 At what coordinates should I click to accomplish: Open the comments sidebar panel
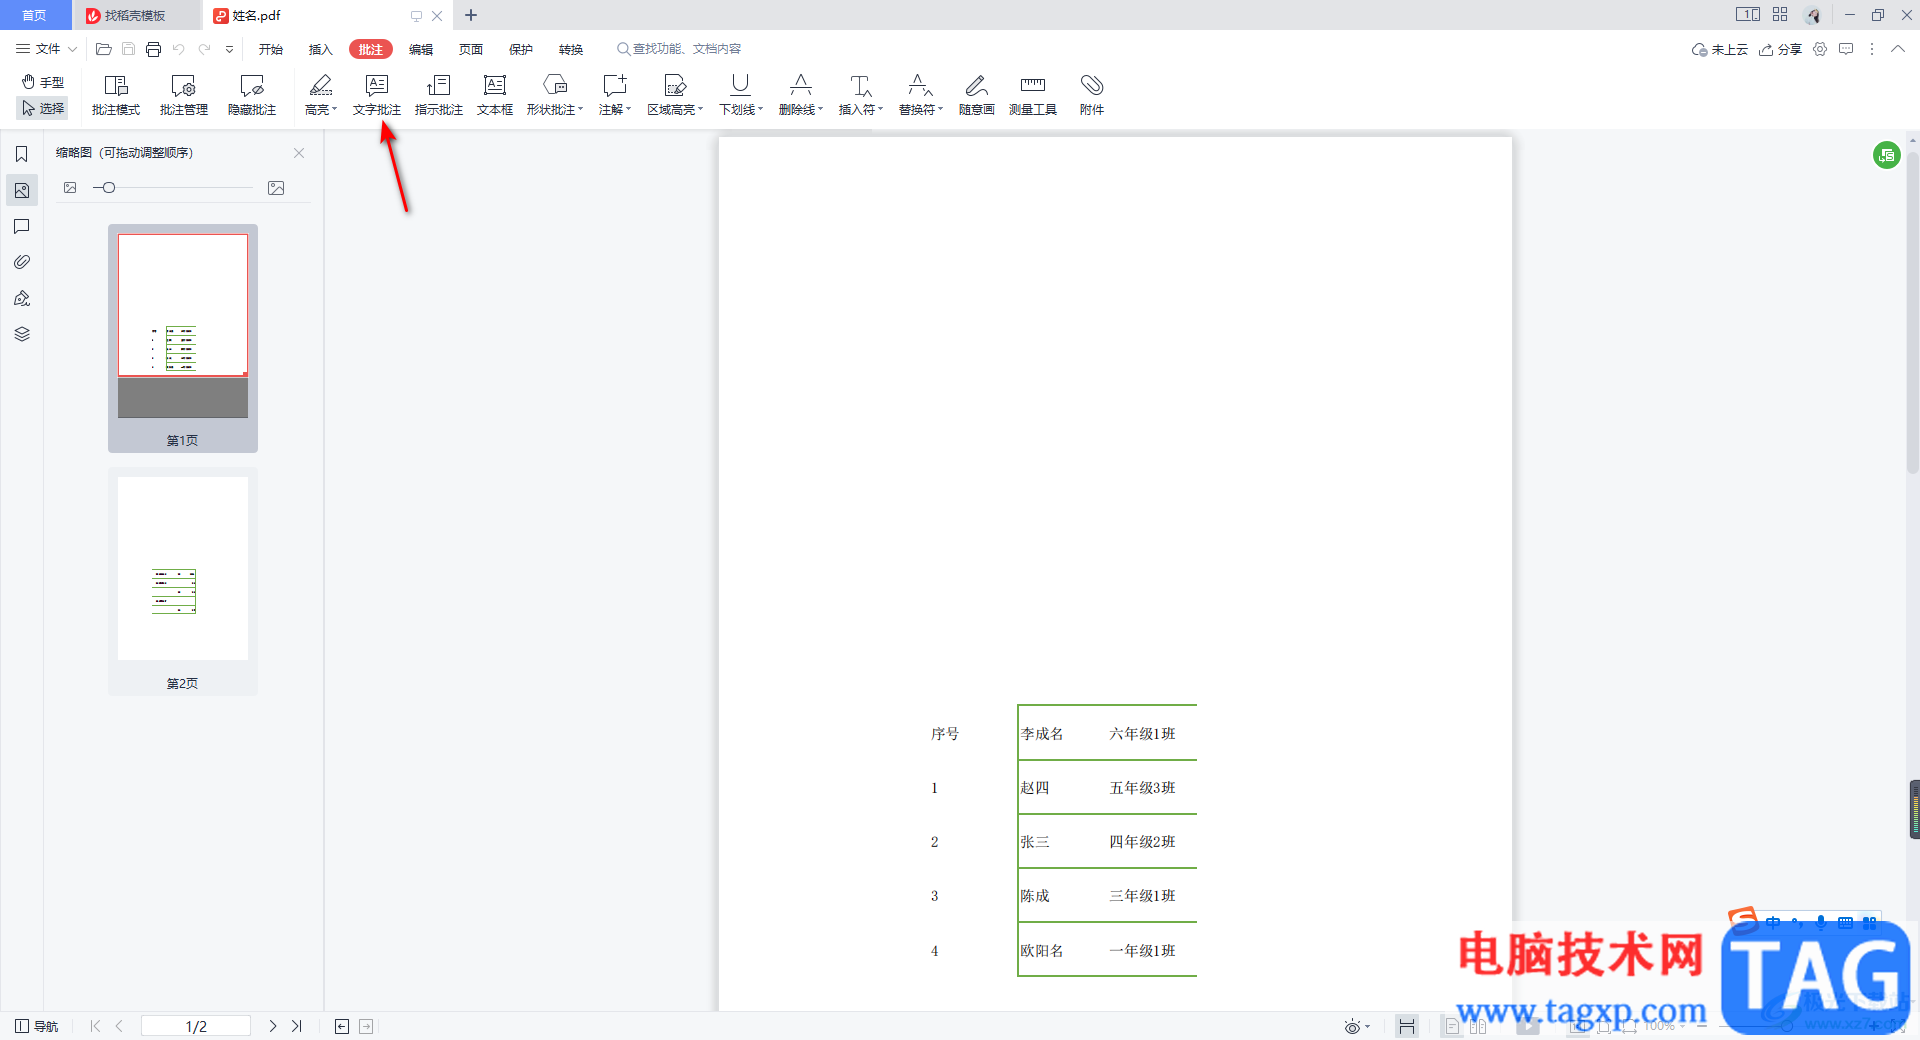22,226
